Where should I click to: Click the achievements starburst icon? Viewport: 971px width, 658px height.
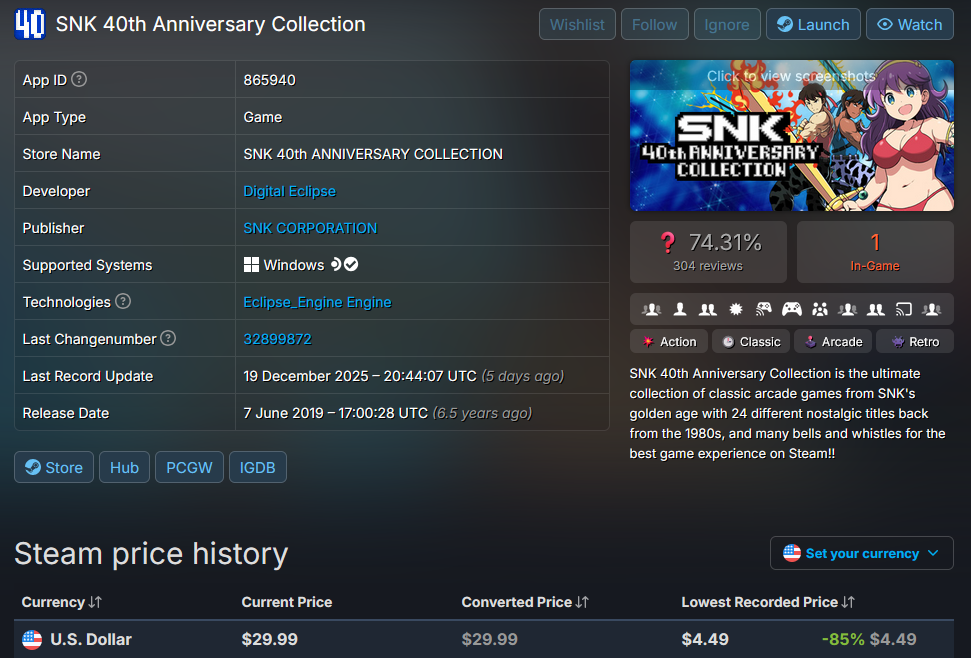[735, 310]
